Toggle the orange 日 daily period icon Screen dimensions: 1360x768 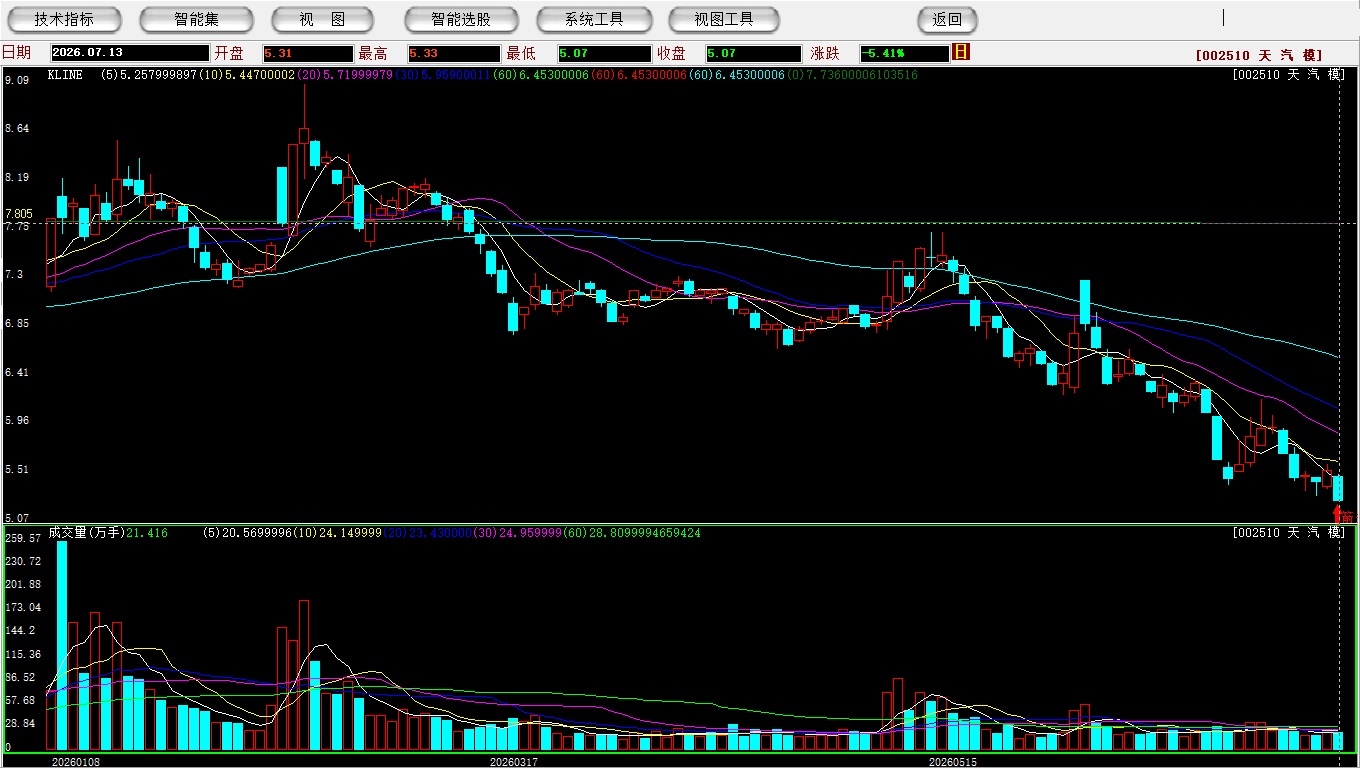click(x=961, y=52)
